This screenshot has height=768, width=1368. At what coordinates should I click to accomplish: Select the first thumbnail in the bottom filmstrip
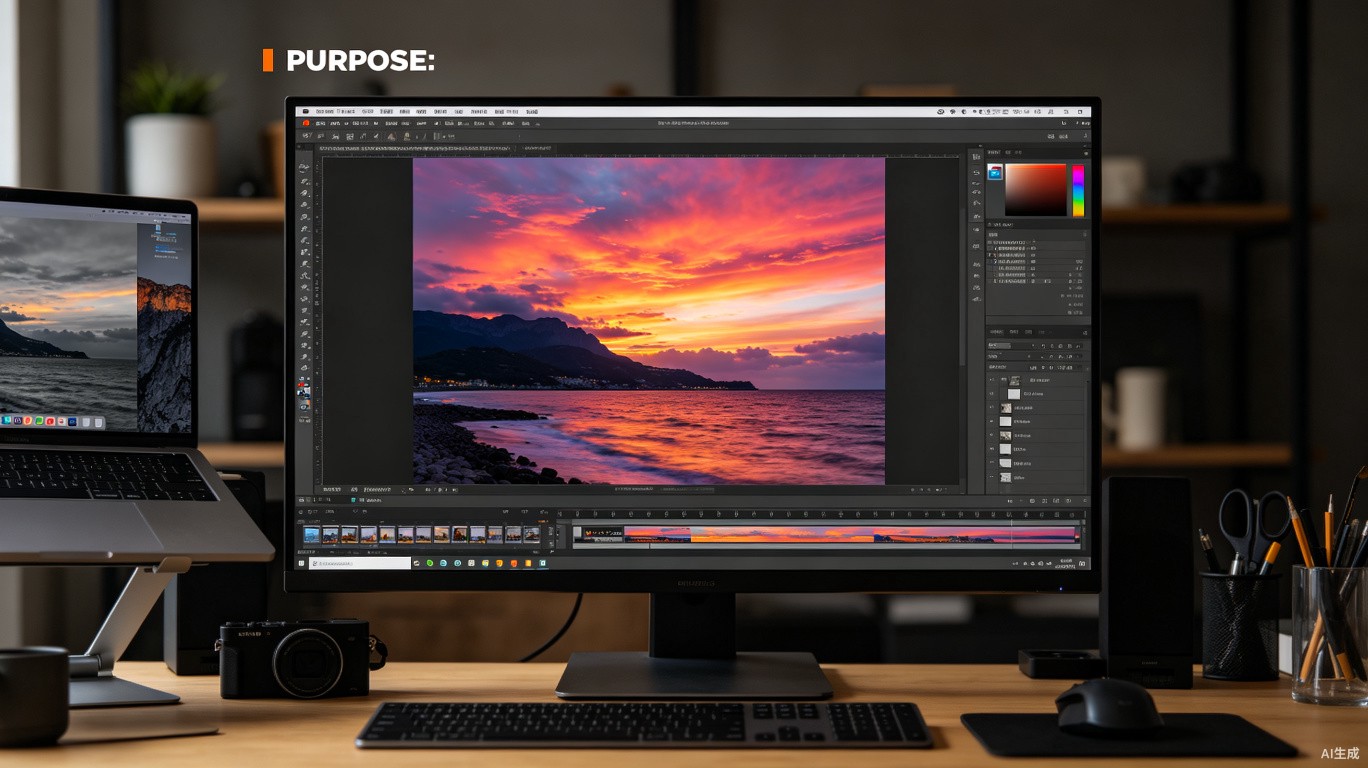[x=312, y=535]
